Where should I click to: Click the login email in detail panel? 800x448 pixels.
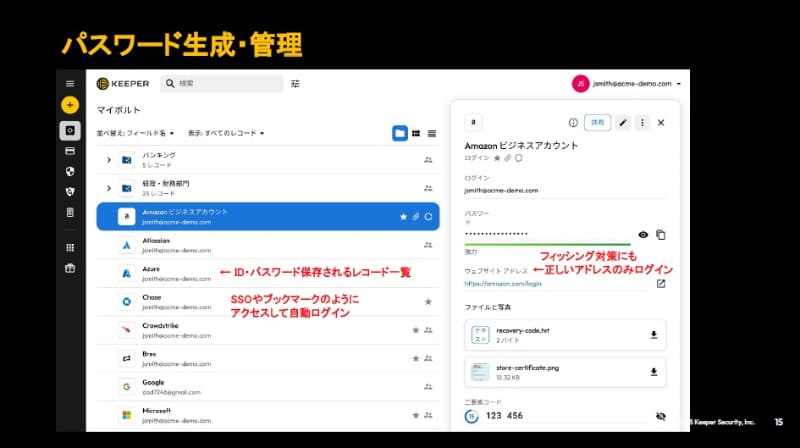point(501,190)
